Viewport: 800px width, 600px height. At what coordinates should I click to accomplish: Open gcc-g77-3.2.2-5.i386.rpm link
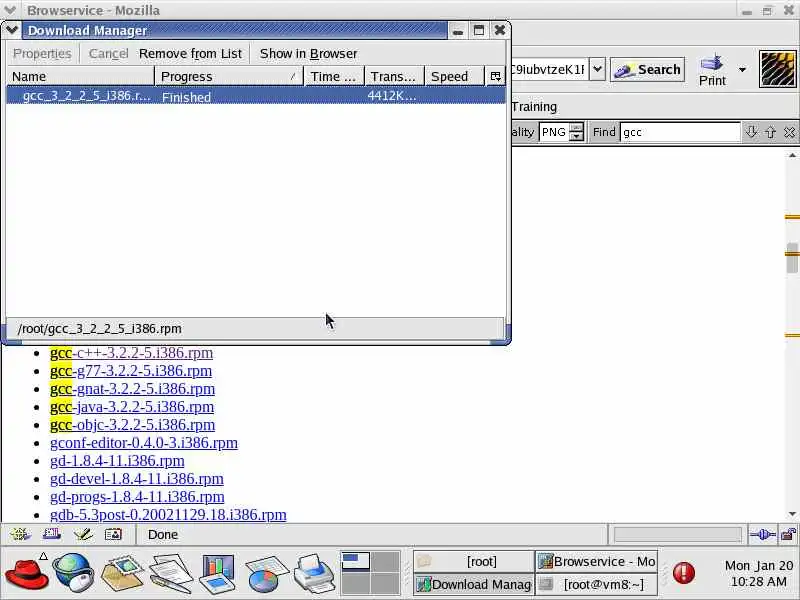131,371
